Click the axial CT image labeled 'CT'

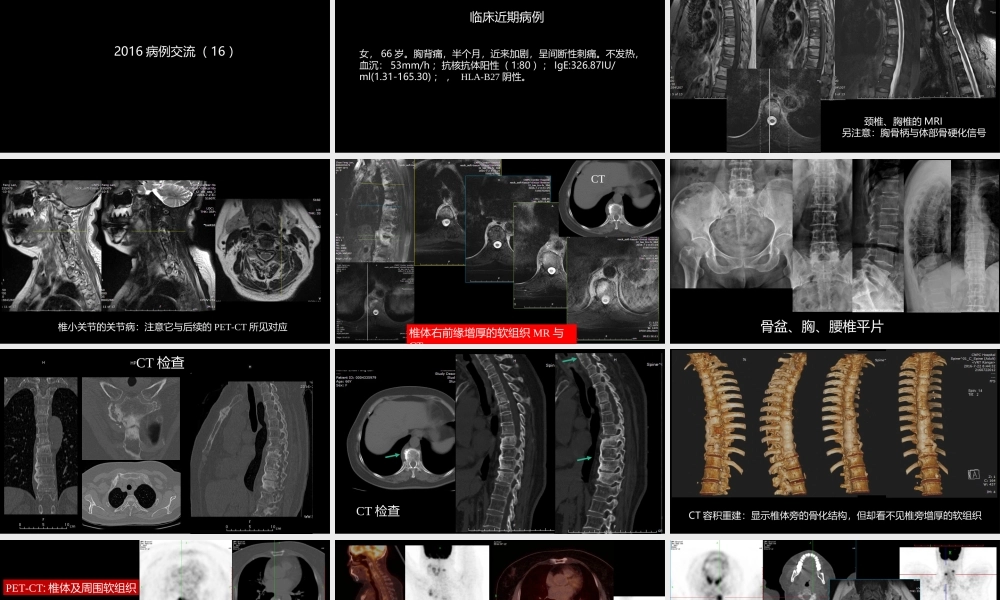point(612,199)
